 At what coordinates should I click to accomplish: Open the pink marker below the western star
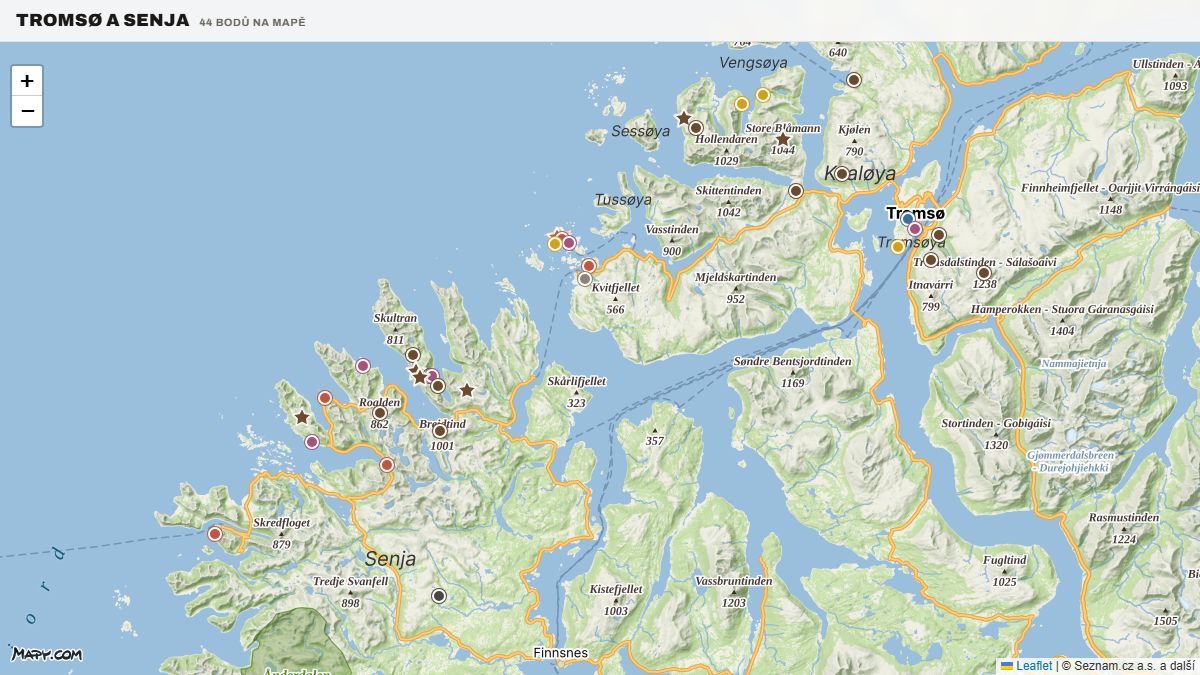312,442
